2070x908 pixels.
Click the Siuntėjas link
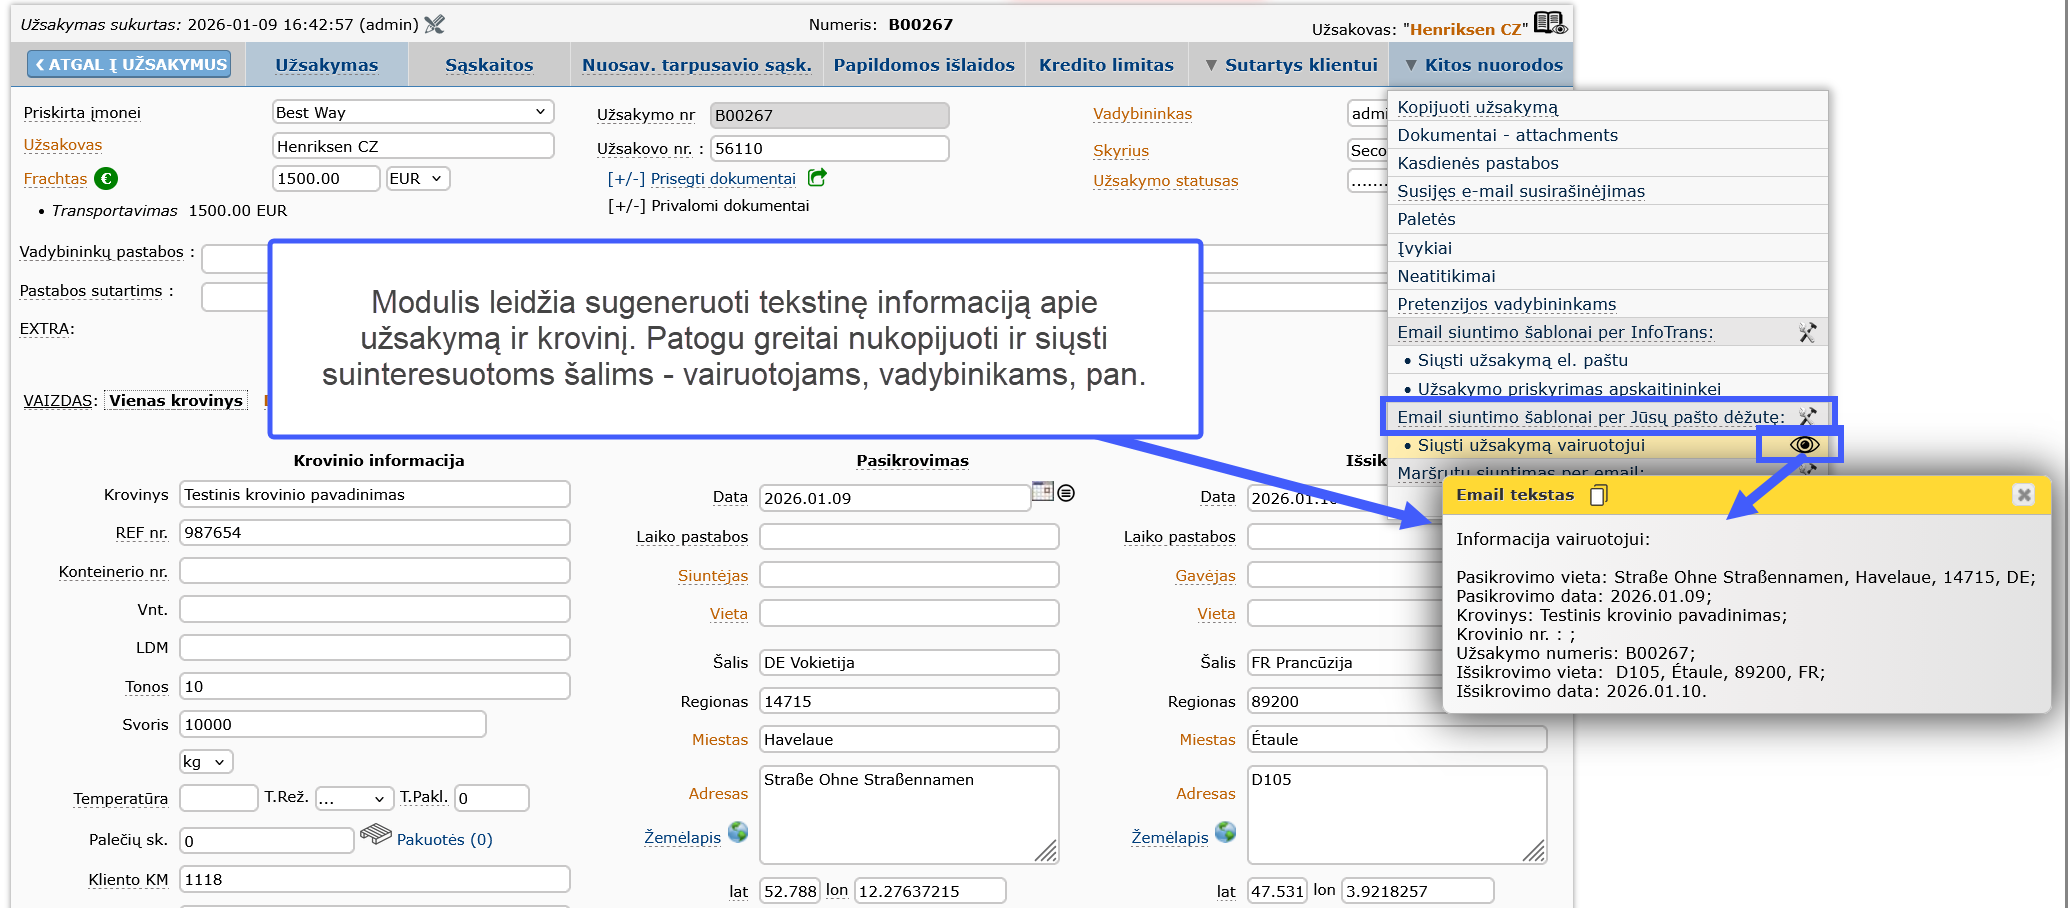(713, 576)
